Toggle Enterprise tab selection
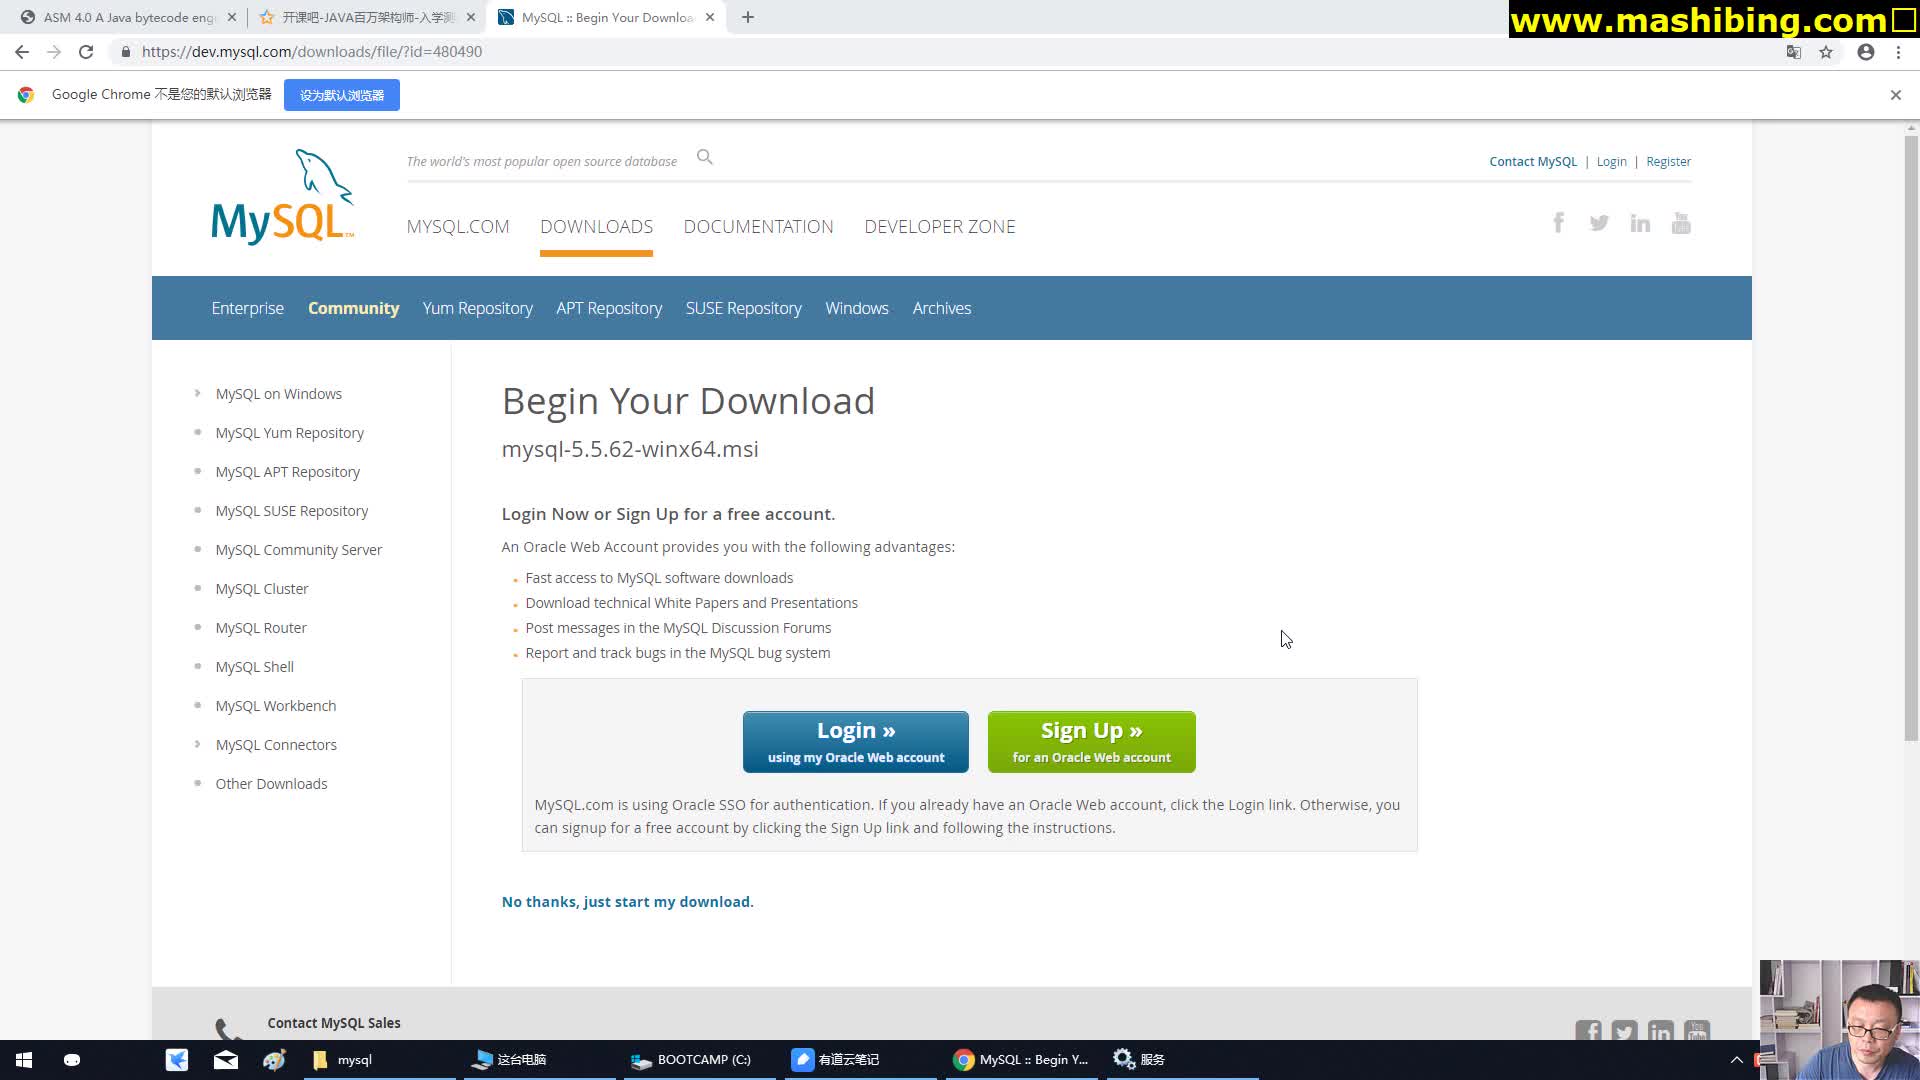1920x1080 pixels. pyautogui.click(x=248, y=307)
